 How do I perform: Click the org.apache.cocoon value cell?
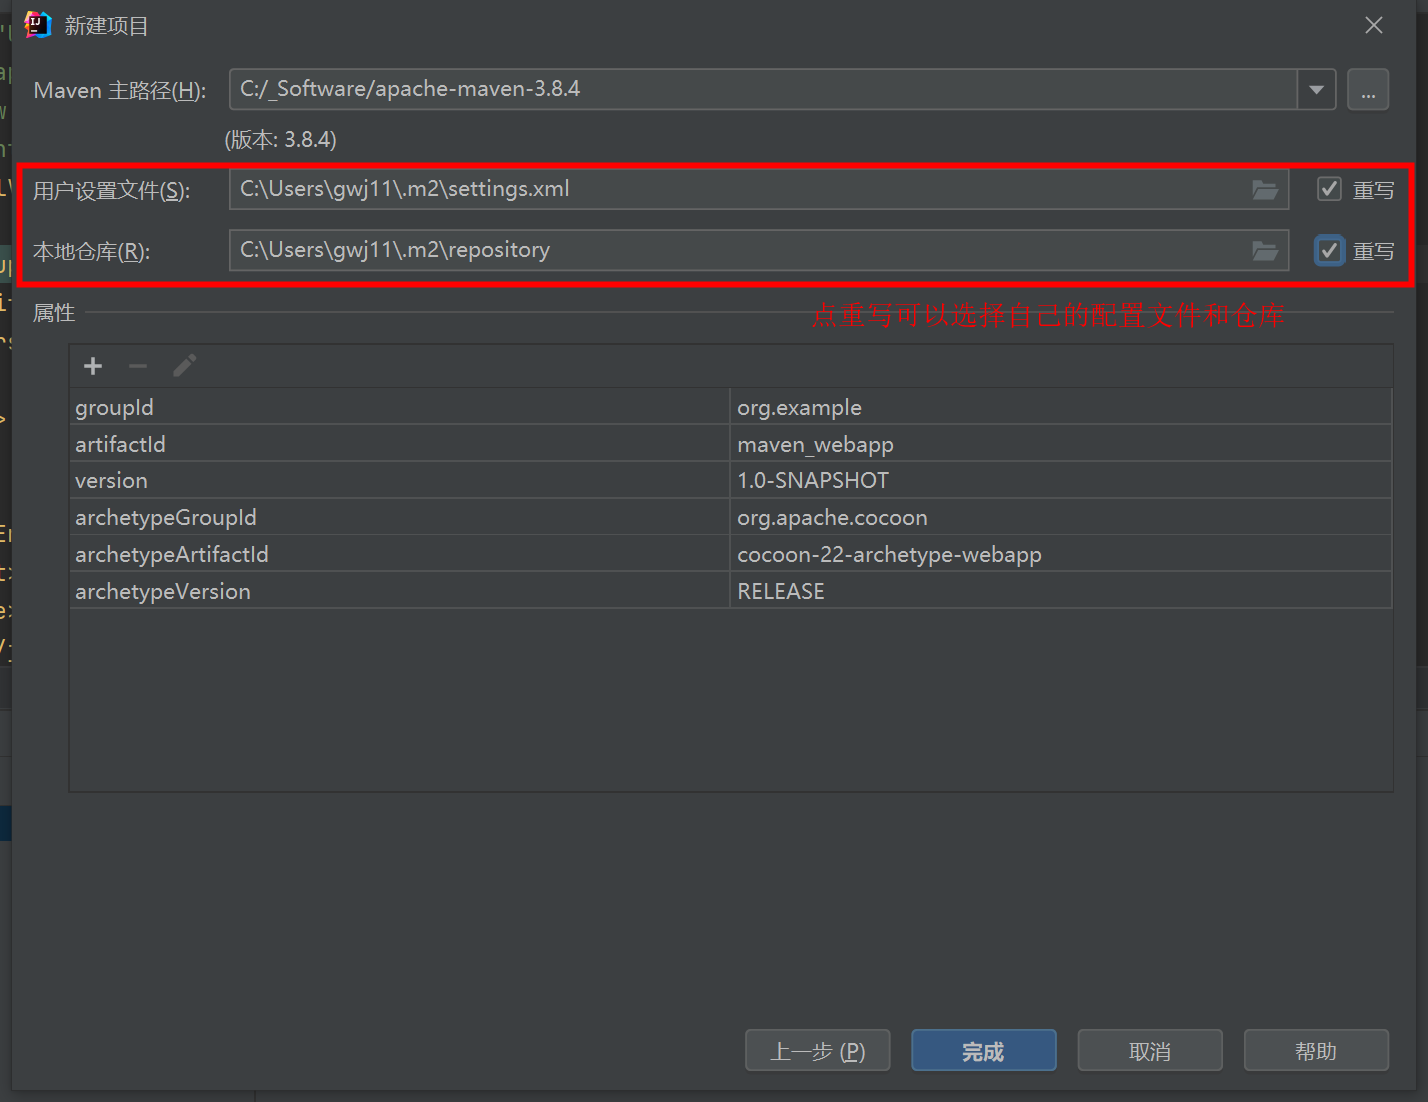pos(1061,518)
